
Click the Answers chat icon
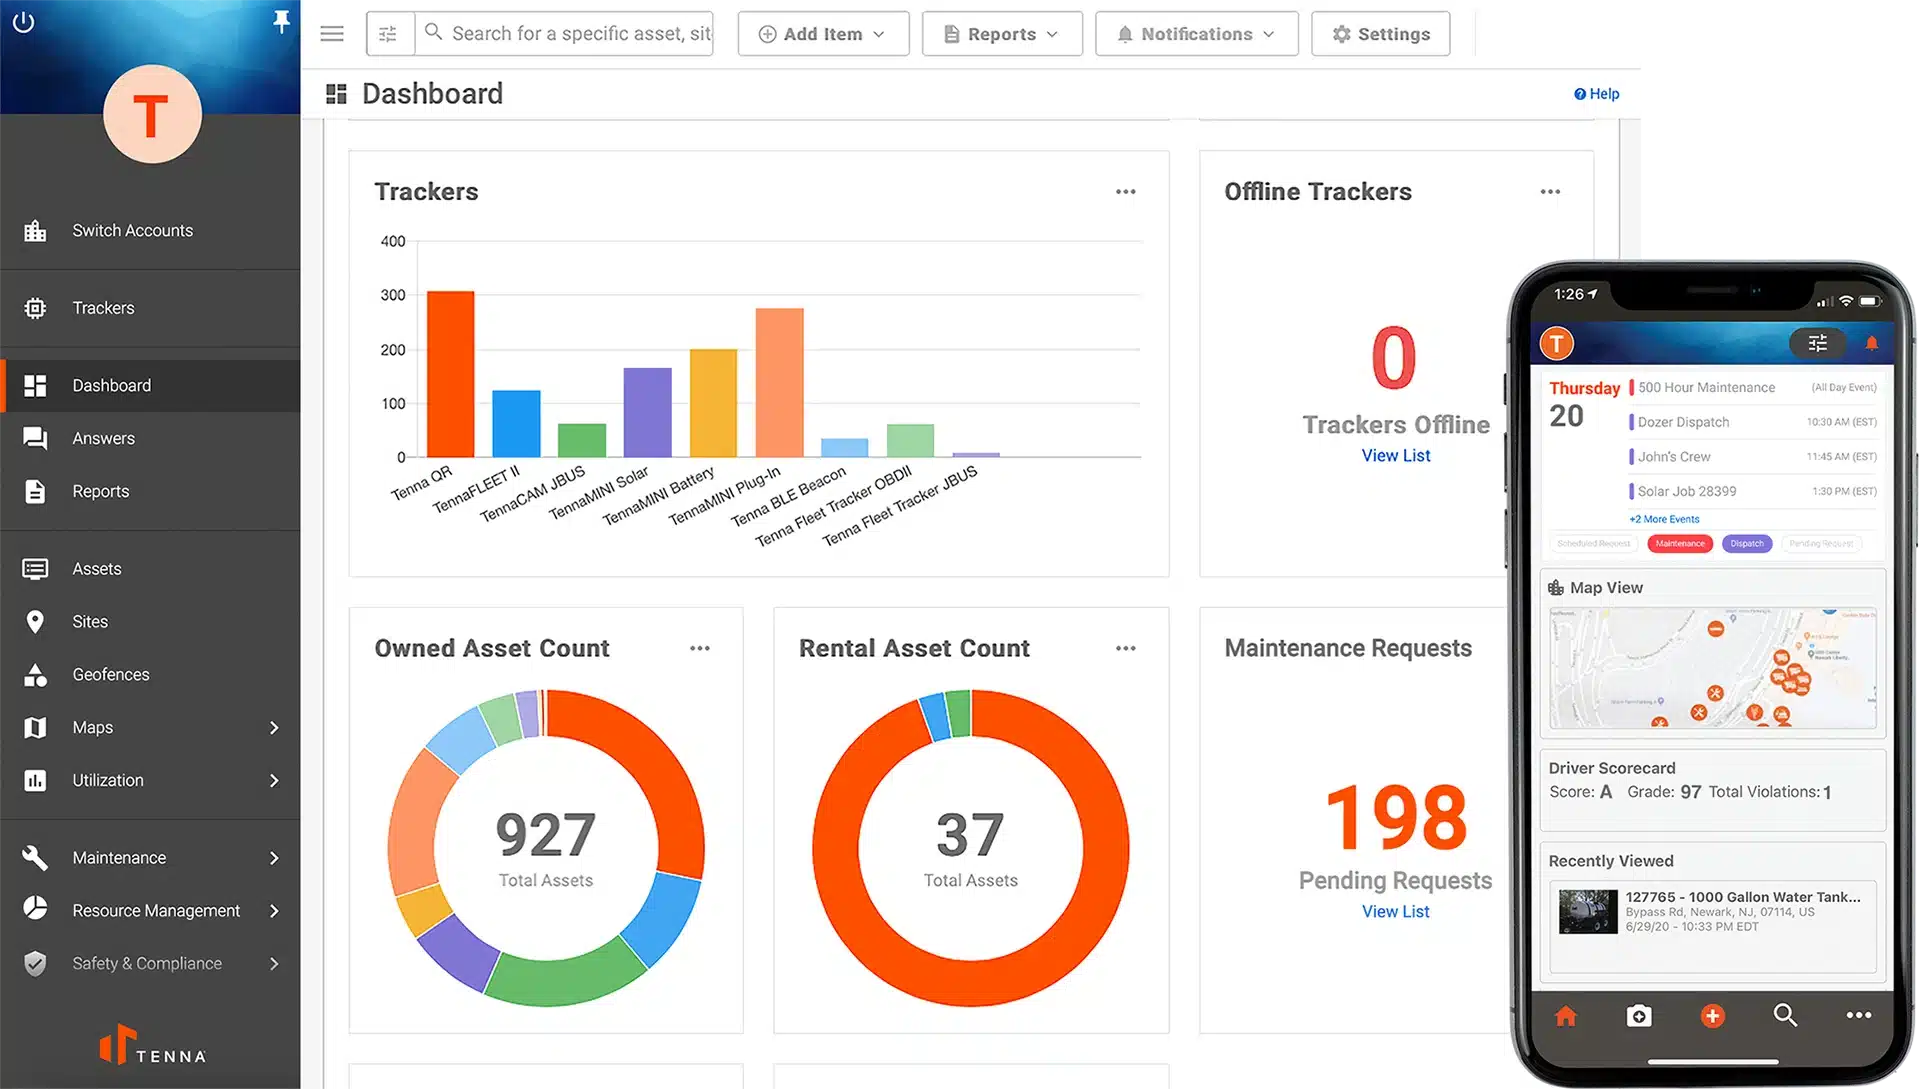click(35, 438)
